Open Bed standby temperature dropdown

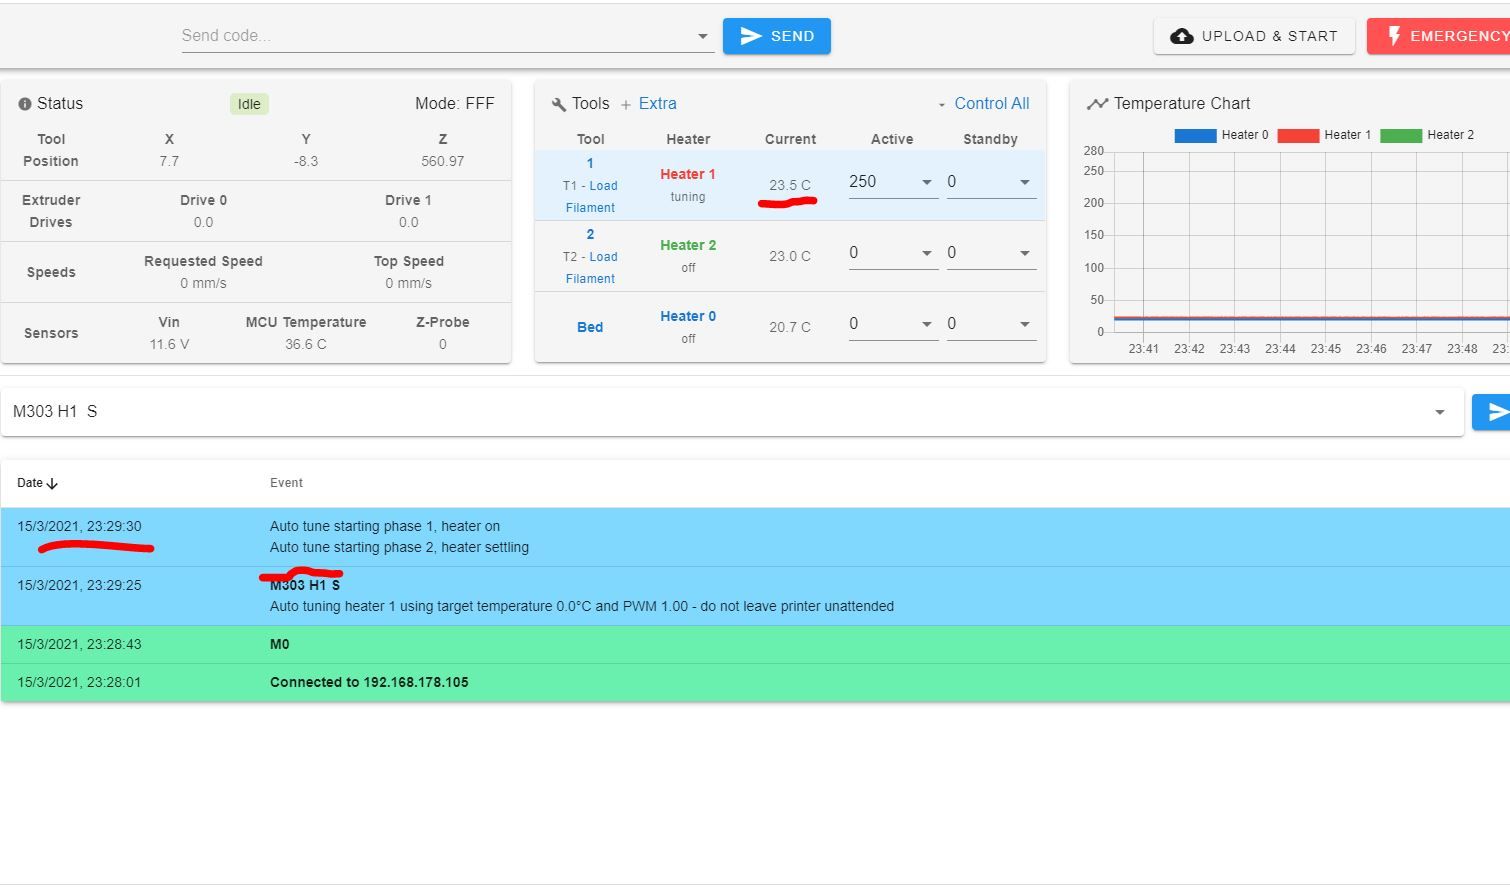pyautogui.click(x=1024, y=324)
